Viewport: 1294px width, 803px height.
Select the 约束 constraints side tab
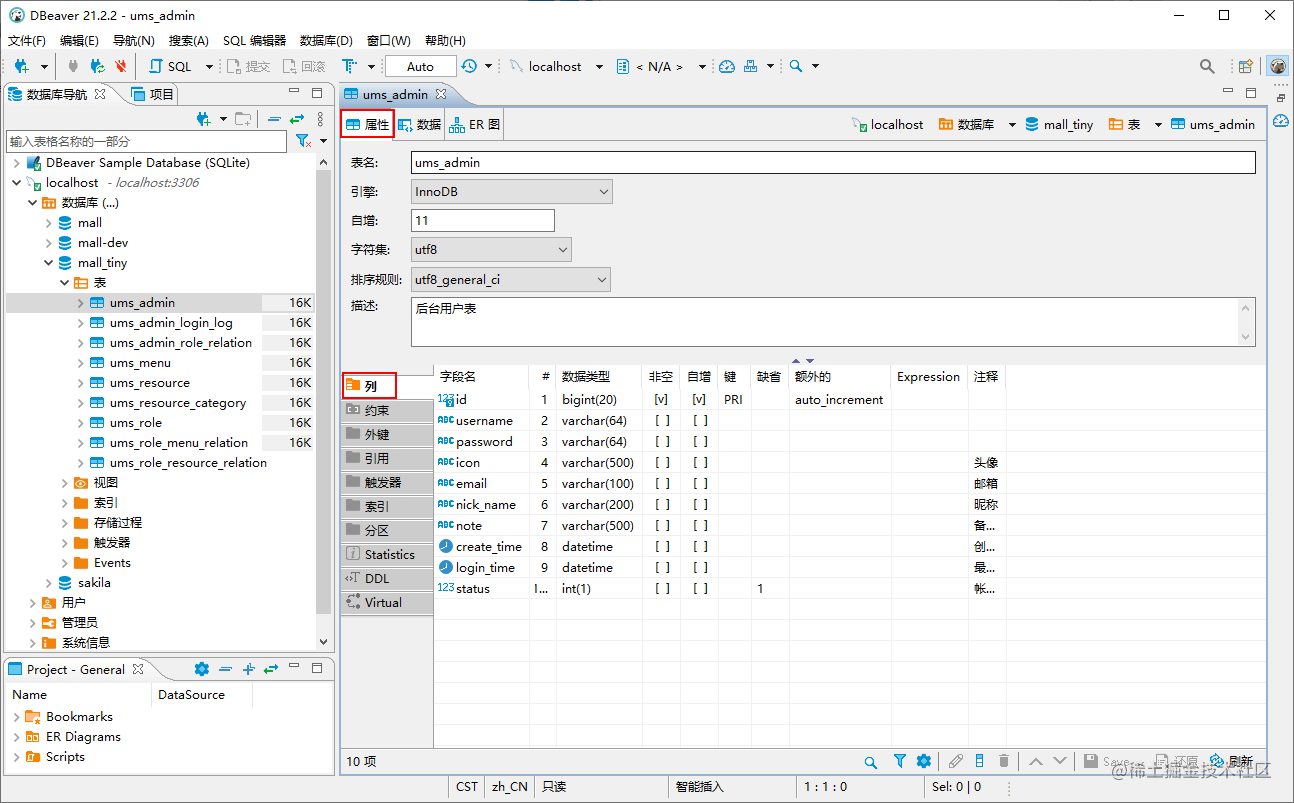click(x=387, y=410)
